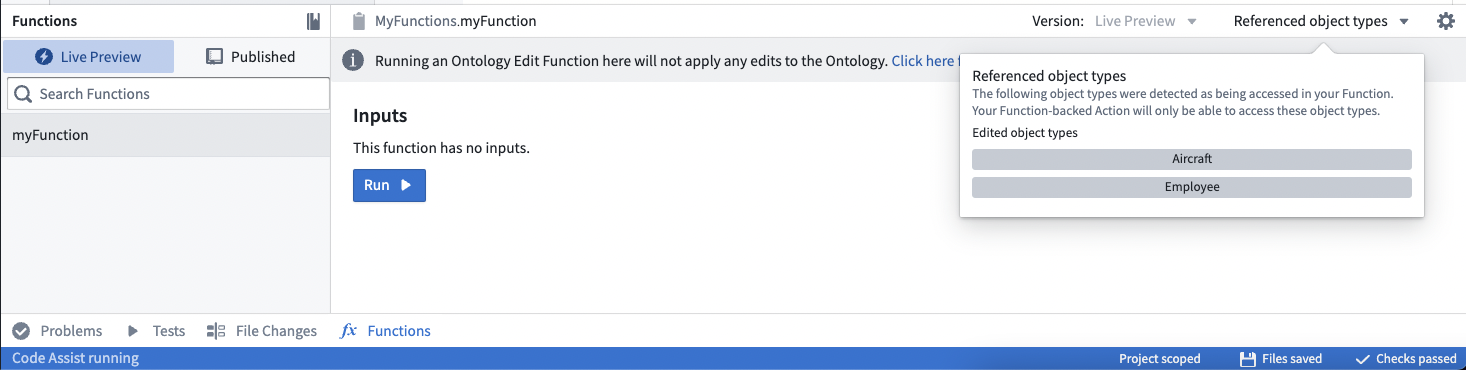Run the function with Run button

389,185
